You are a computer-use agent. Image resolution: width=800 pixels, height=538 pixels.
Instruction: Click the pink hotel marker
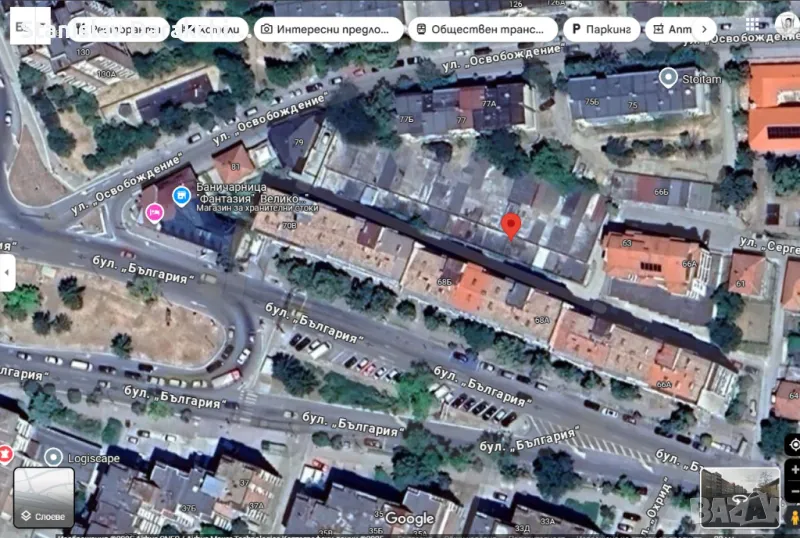[154, 212]
